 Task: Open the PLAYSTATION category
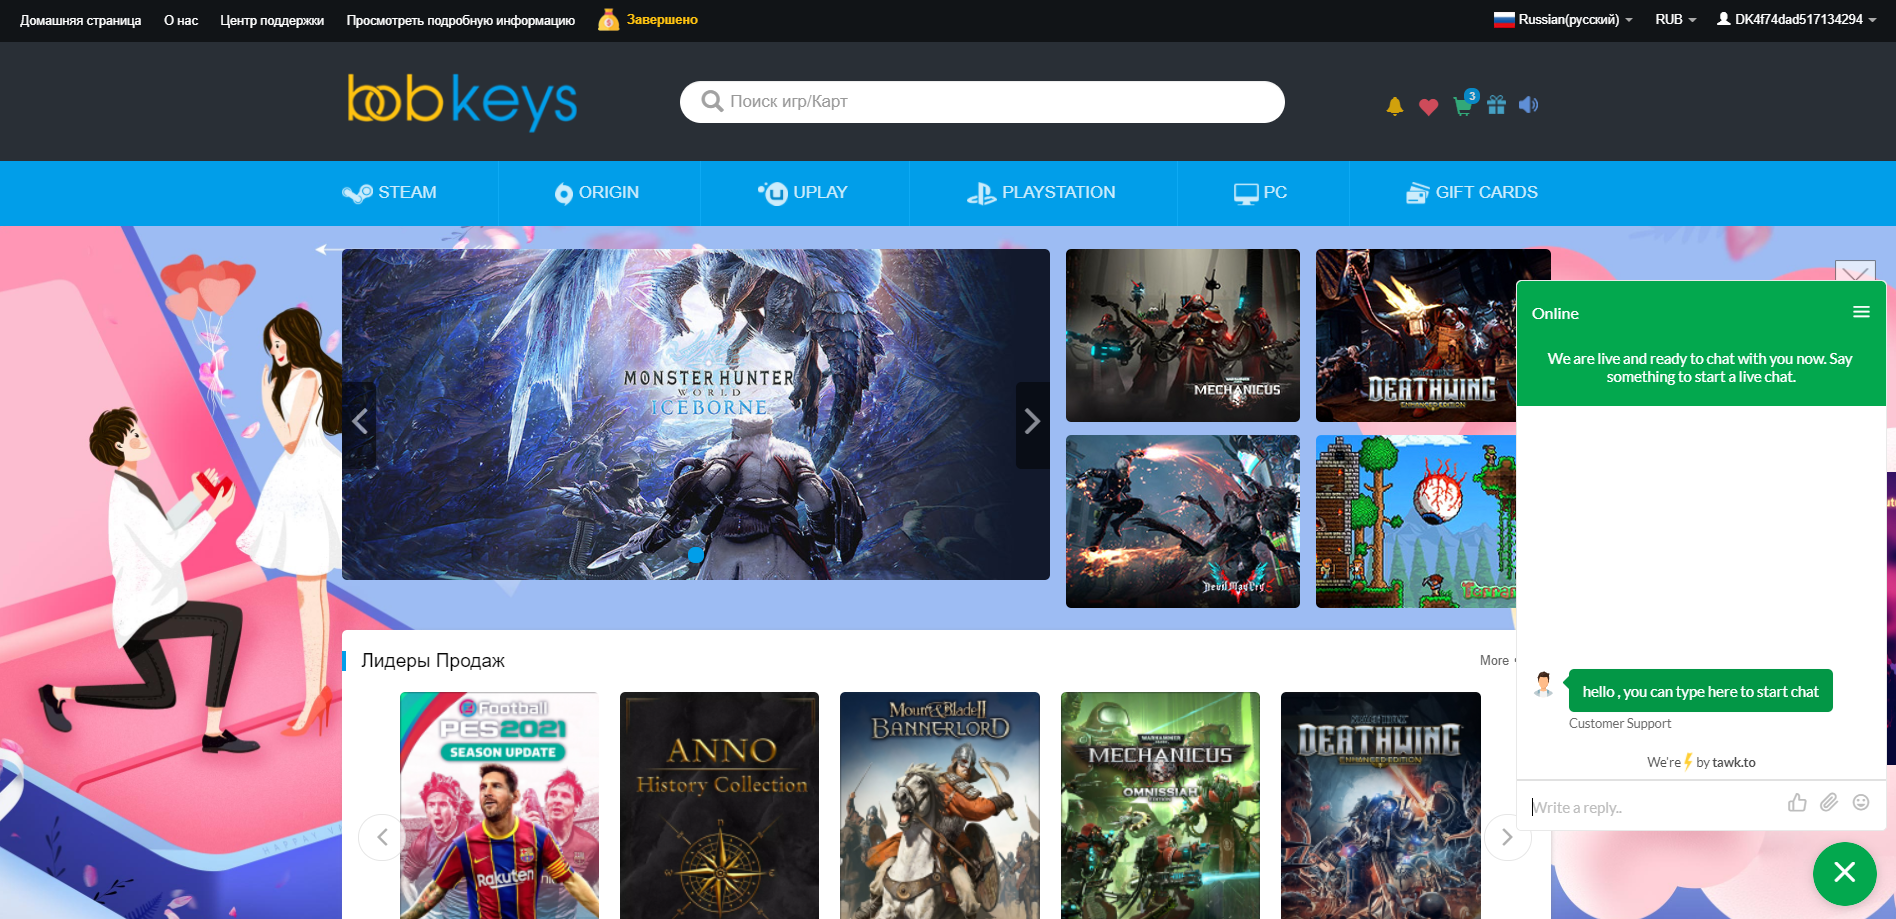[x=1041, y=193]
